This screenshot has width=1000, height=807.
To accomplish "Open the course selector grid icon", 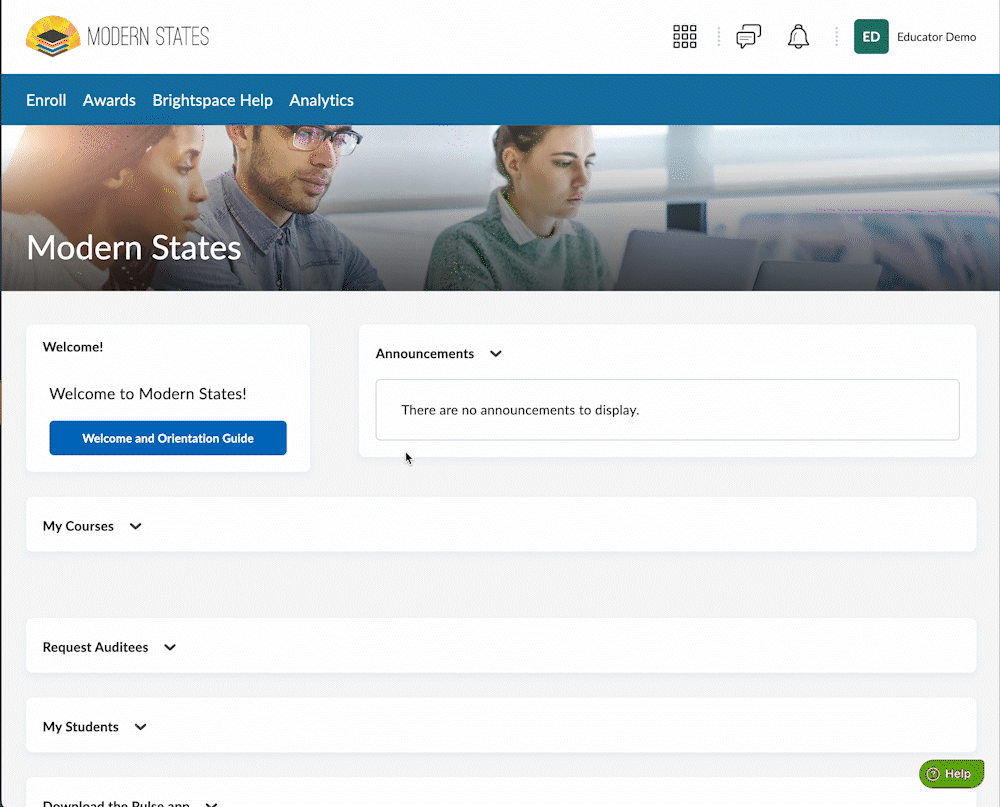I will coord(684,37).
